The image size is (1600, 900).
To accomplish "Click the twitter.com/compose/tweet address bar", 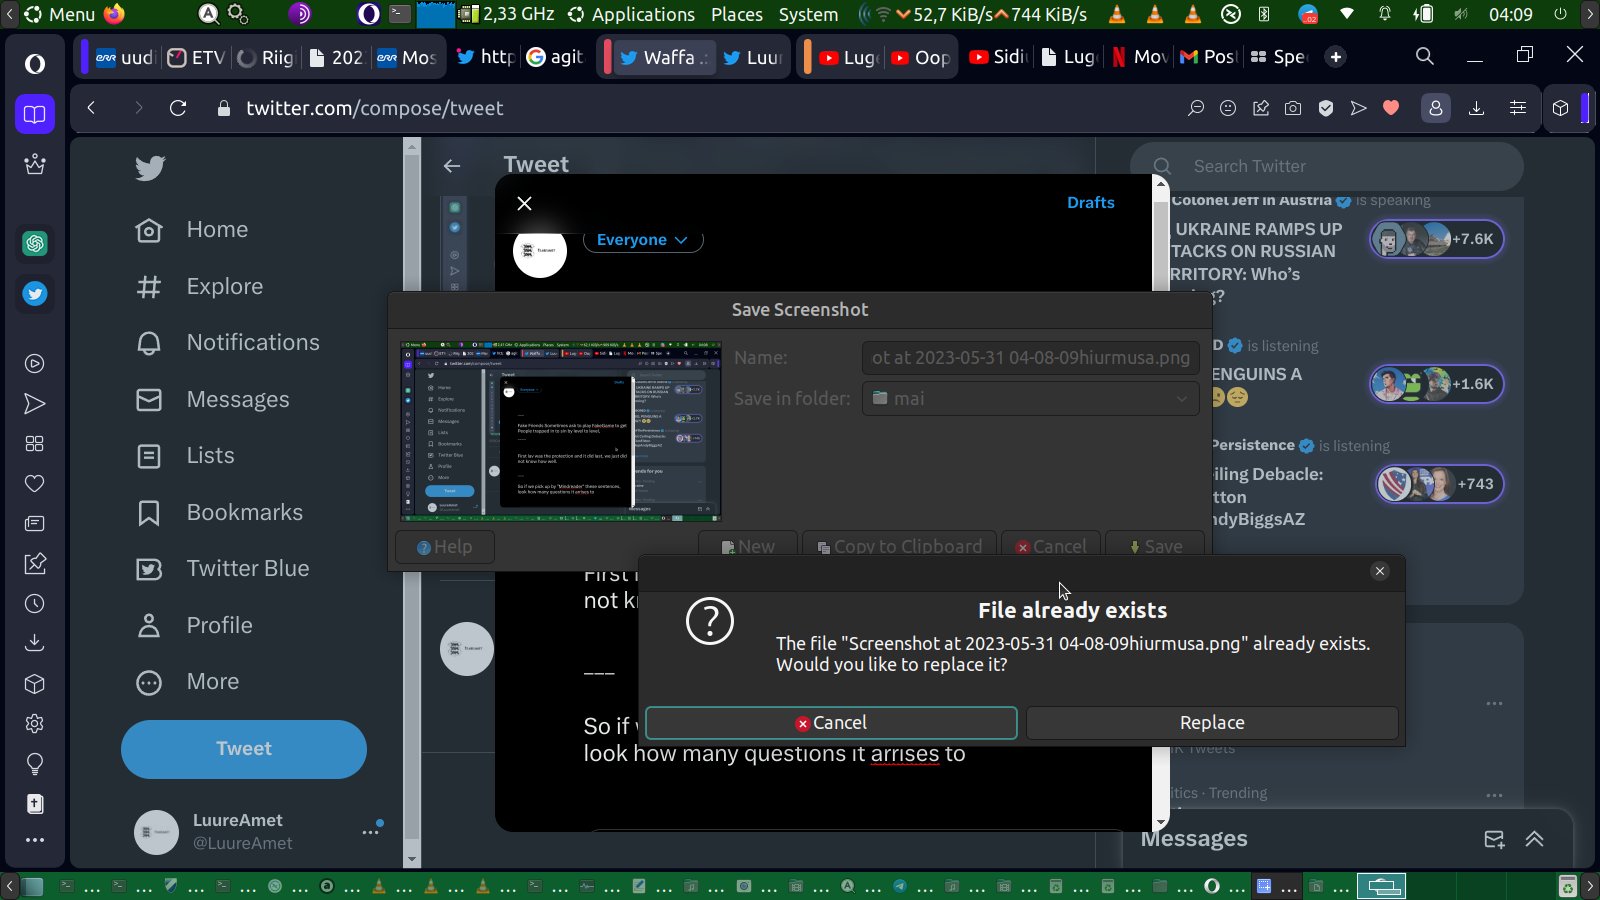I will pos(375,108).
